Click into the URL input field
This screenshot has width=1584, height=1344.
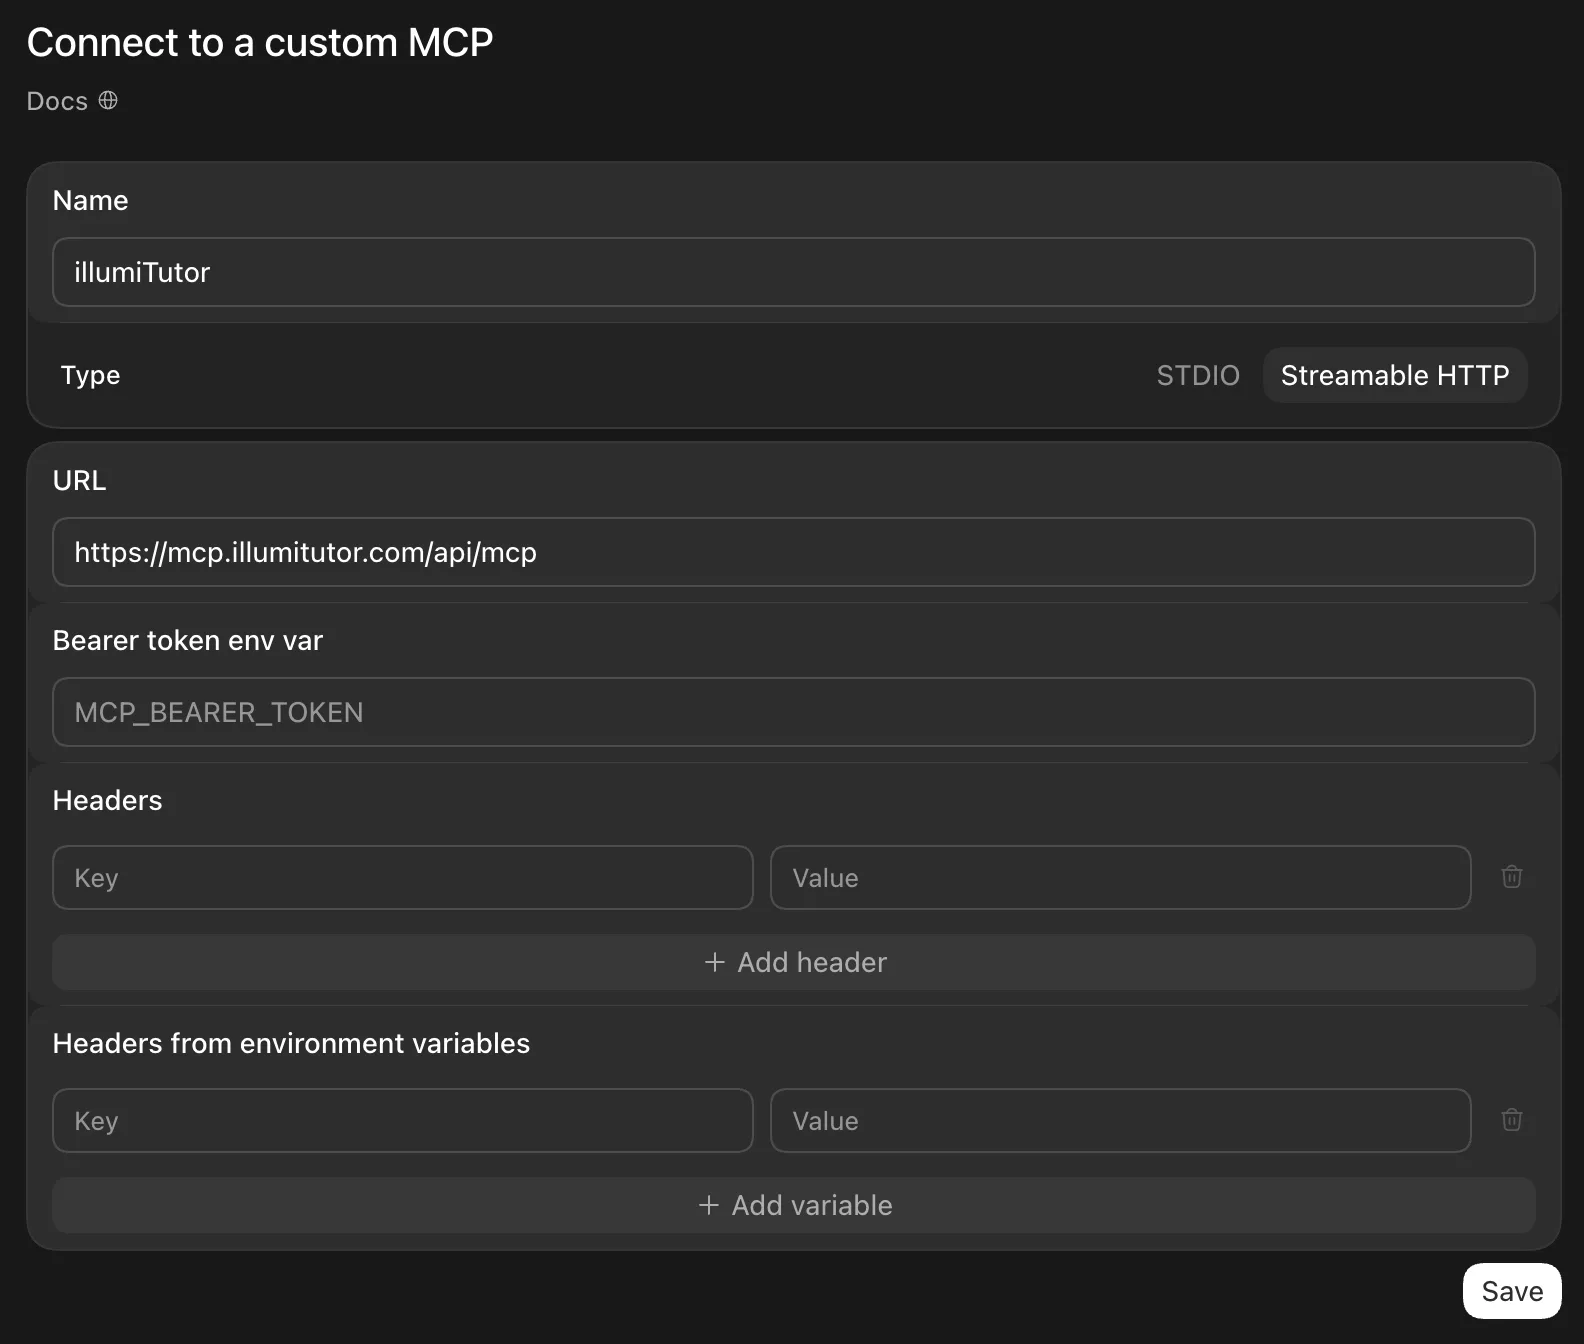click(794, 552)
